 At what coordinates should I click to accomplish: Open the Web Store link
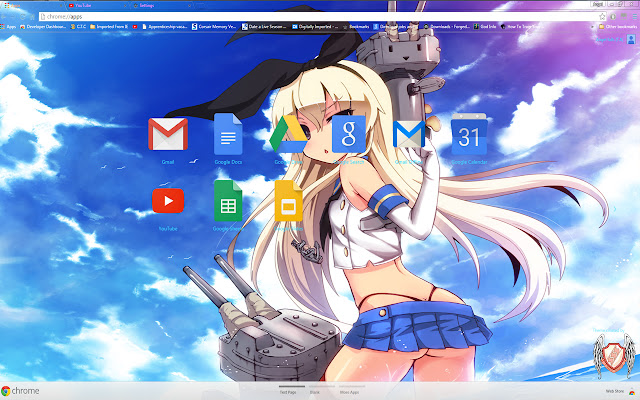[x=612, y=392]
